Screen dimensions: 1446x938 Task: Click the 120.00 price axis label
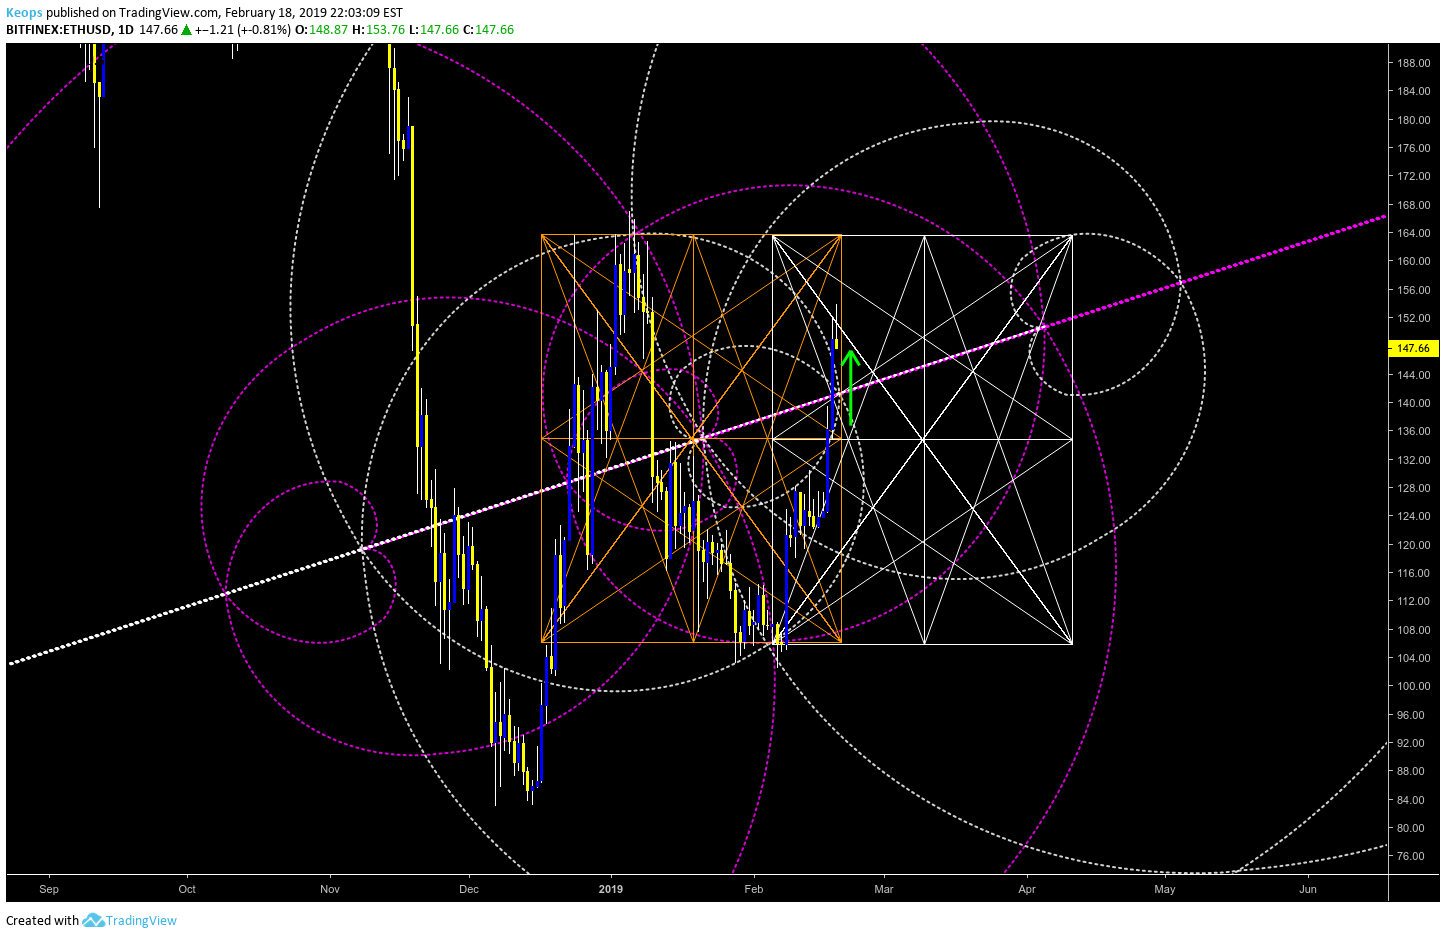click(1413, 545)
